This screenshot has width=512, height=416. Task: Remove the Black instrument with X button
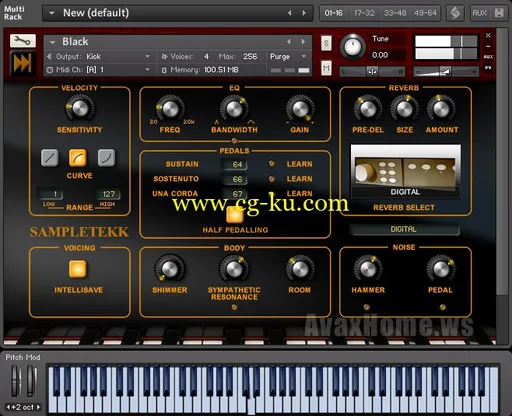[x=488, y=35]
